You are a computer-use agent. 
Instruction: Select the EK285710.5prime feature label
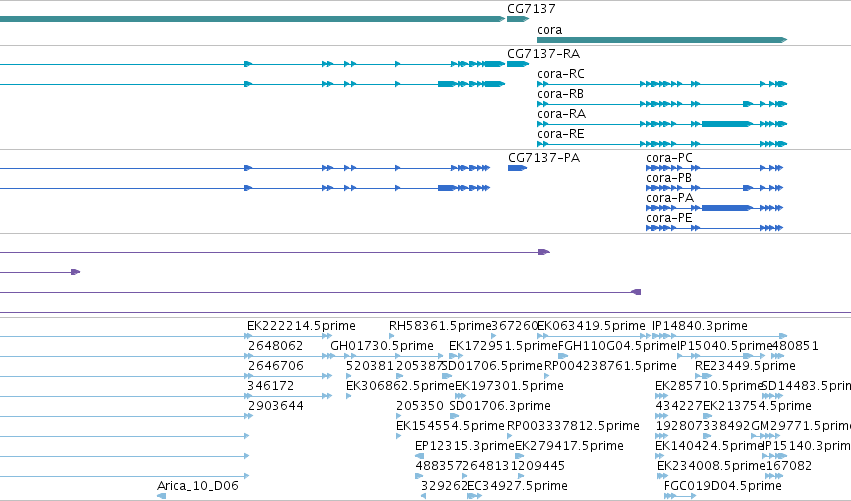pos(709,386)
